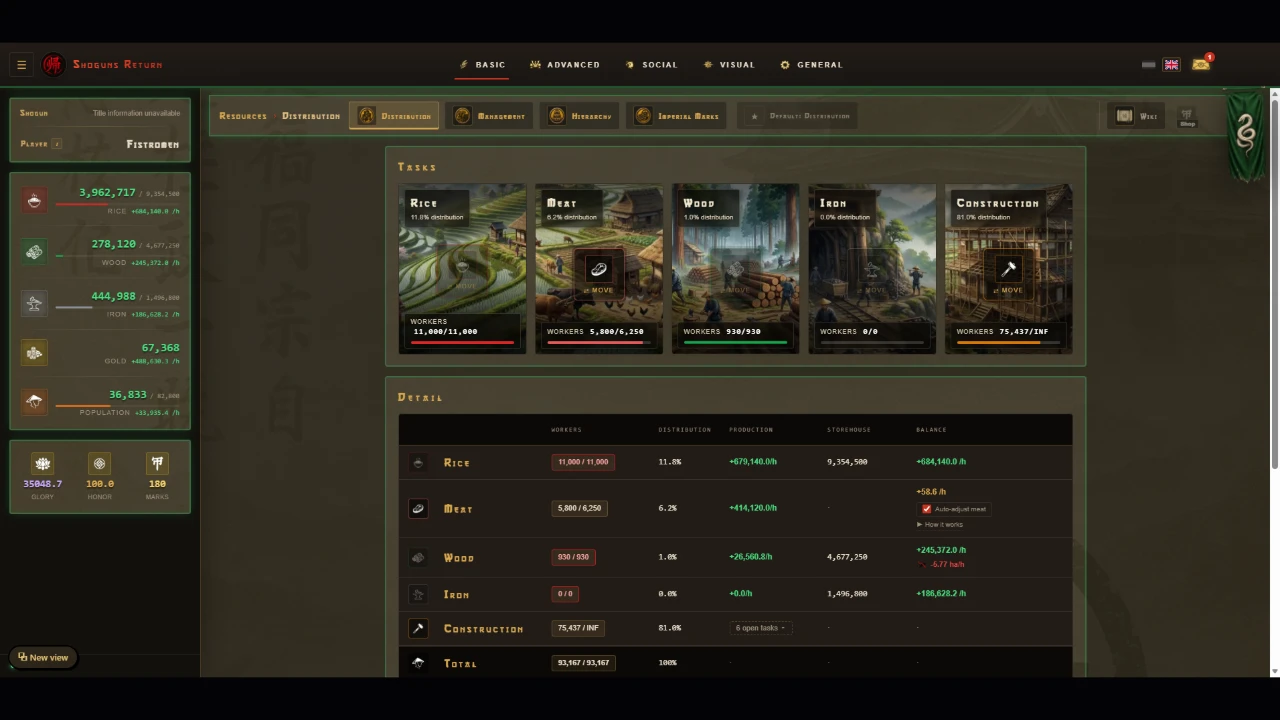Click the population icon in sidebar

(34, 401)
